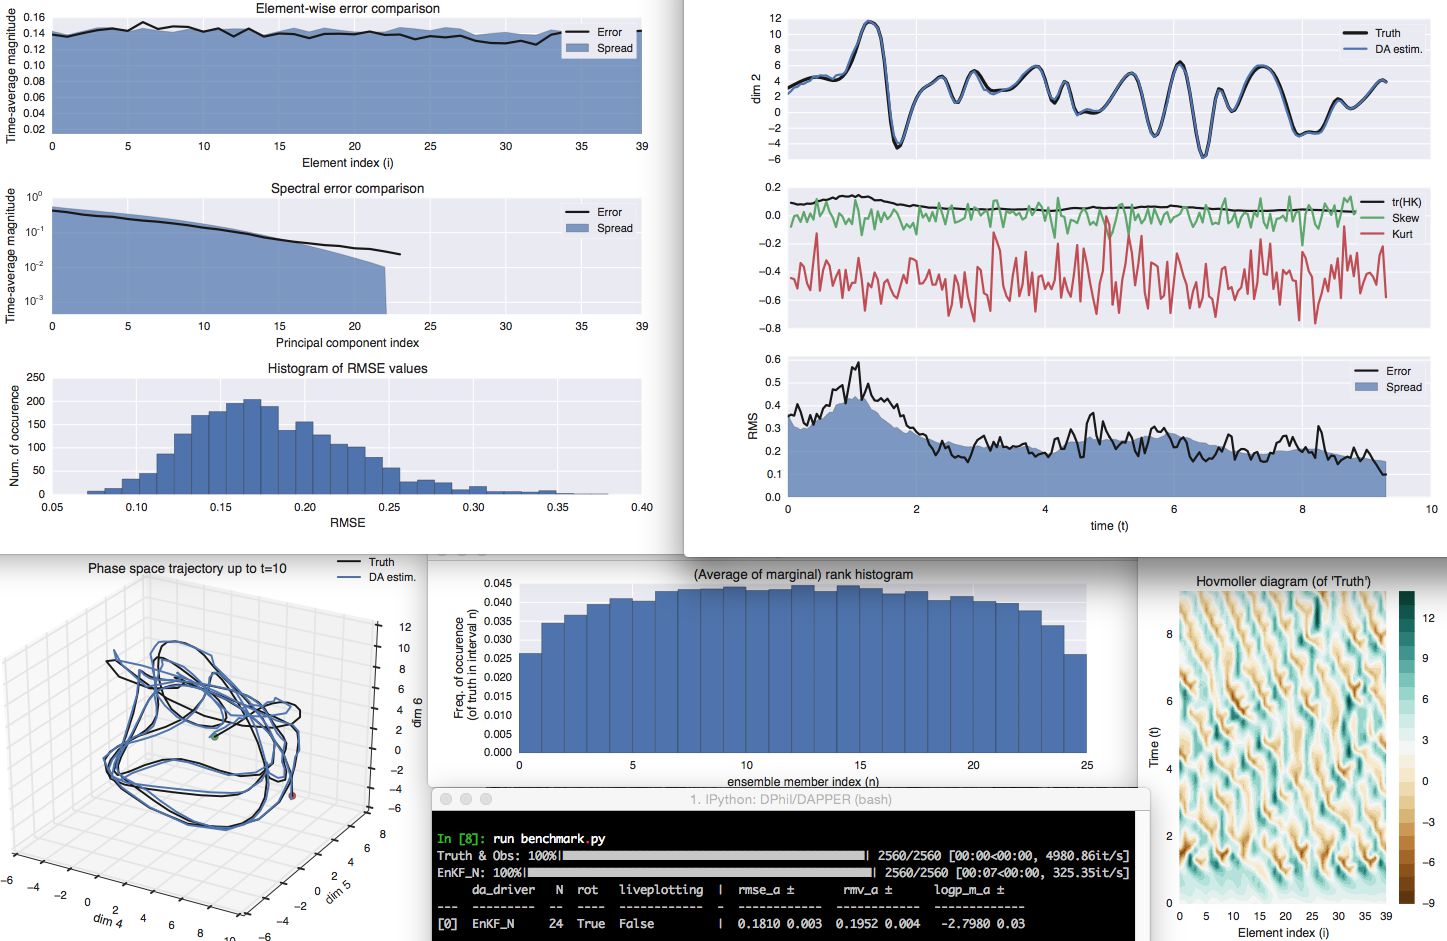Click the 'EnKF_N' progress bar in terminal
Viewport: 1447px width, 941px height.
coord(700,873)
